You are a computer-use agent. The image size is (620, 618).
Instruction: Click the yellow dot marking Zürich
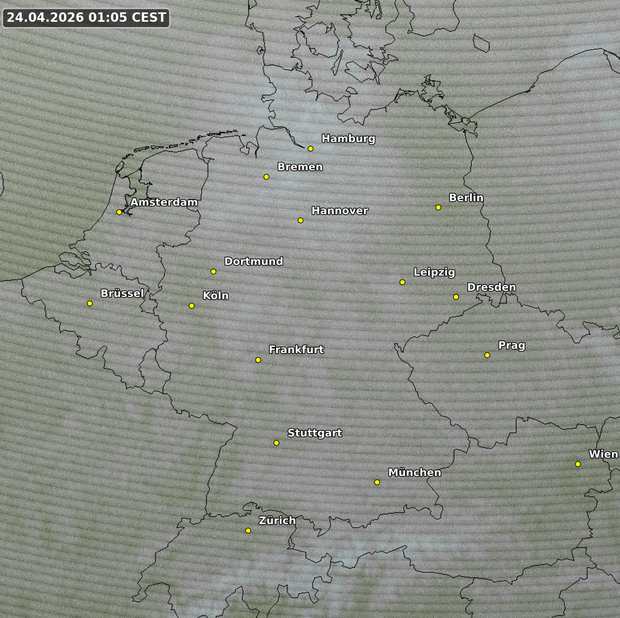[x=248, y=531]
